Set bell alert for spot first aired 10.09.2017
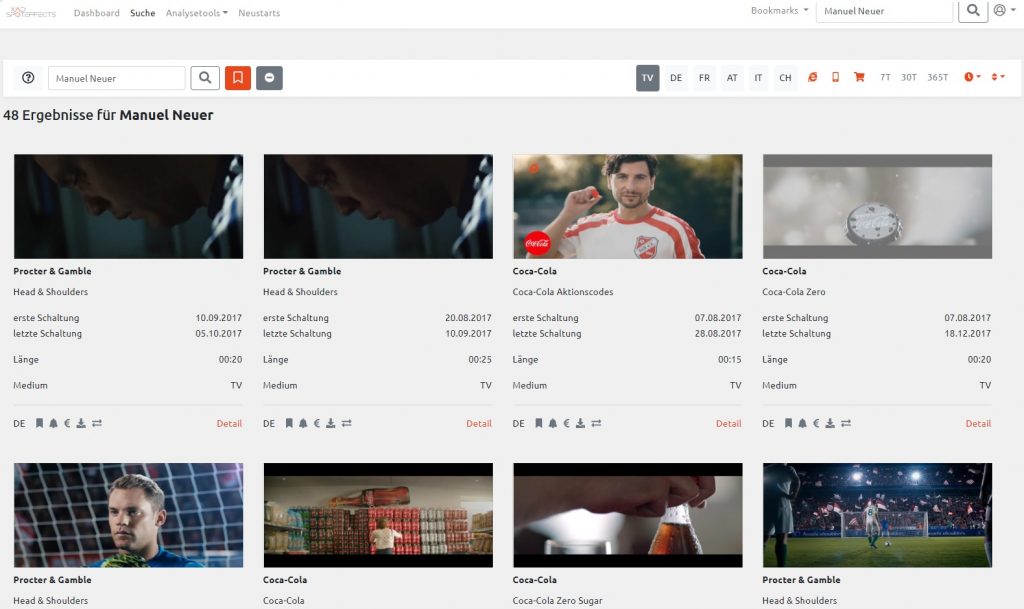1024x609 pixels. coord(53,423)
